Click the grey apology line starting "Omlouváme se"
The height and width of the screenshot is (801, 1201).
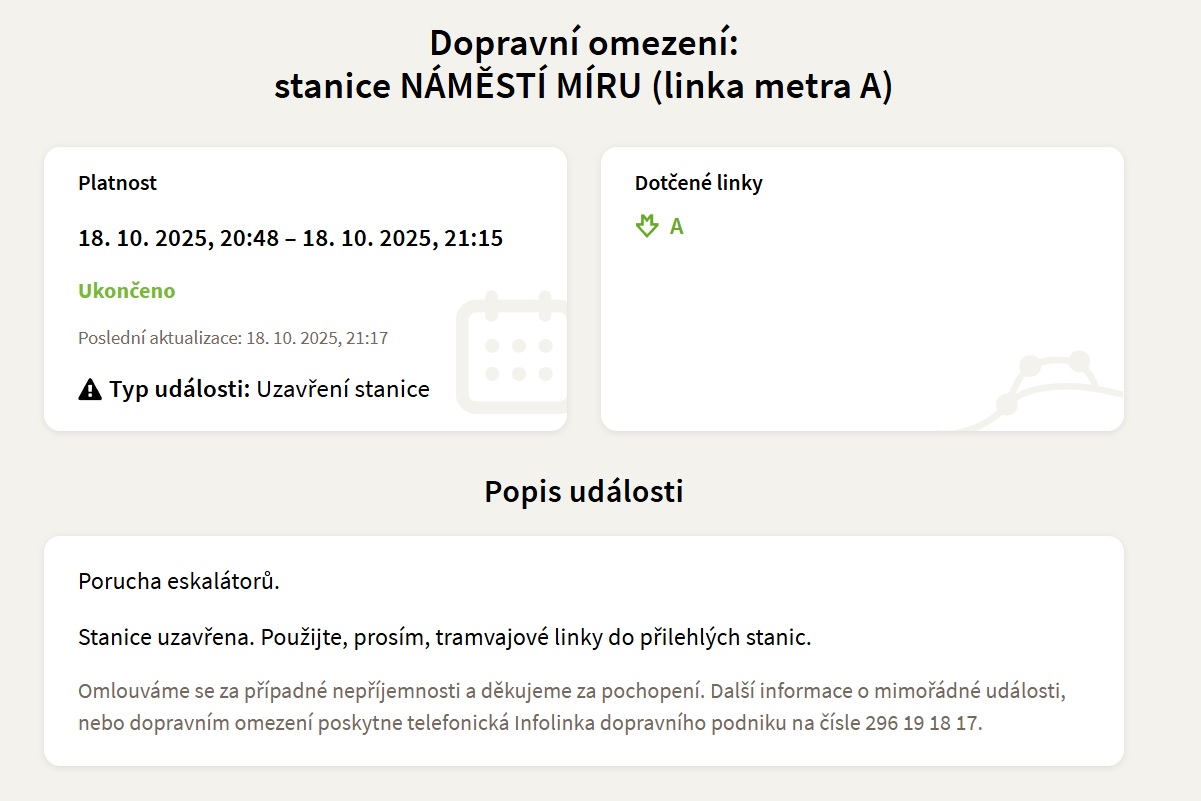pyautogui.click(x=578, y=691)
